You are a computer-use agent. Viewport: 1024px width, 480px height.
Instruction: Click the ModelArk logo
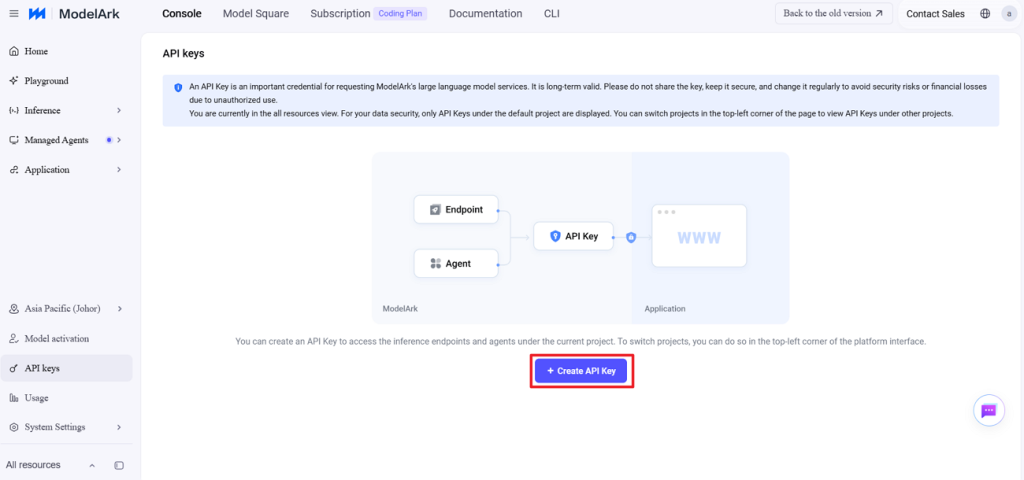(x=74, y=14)
